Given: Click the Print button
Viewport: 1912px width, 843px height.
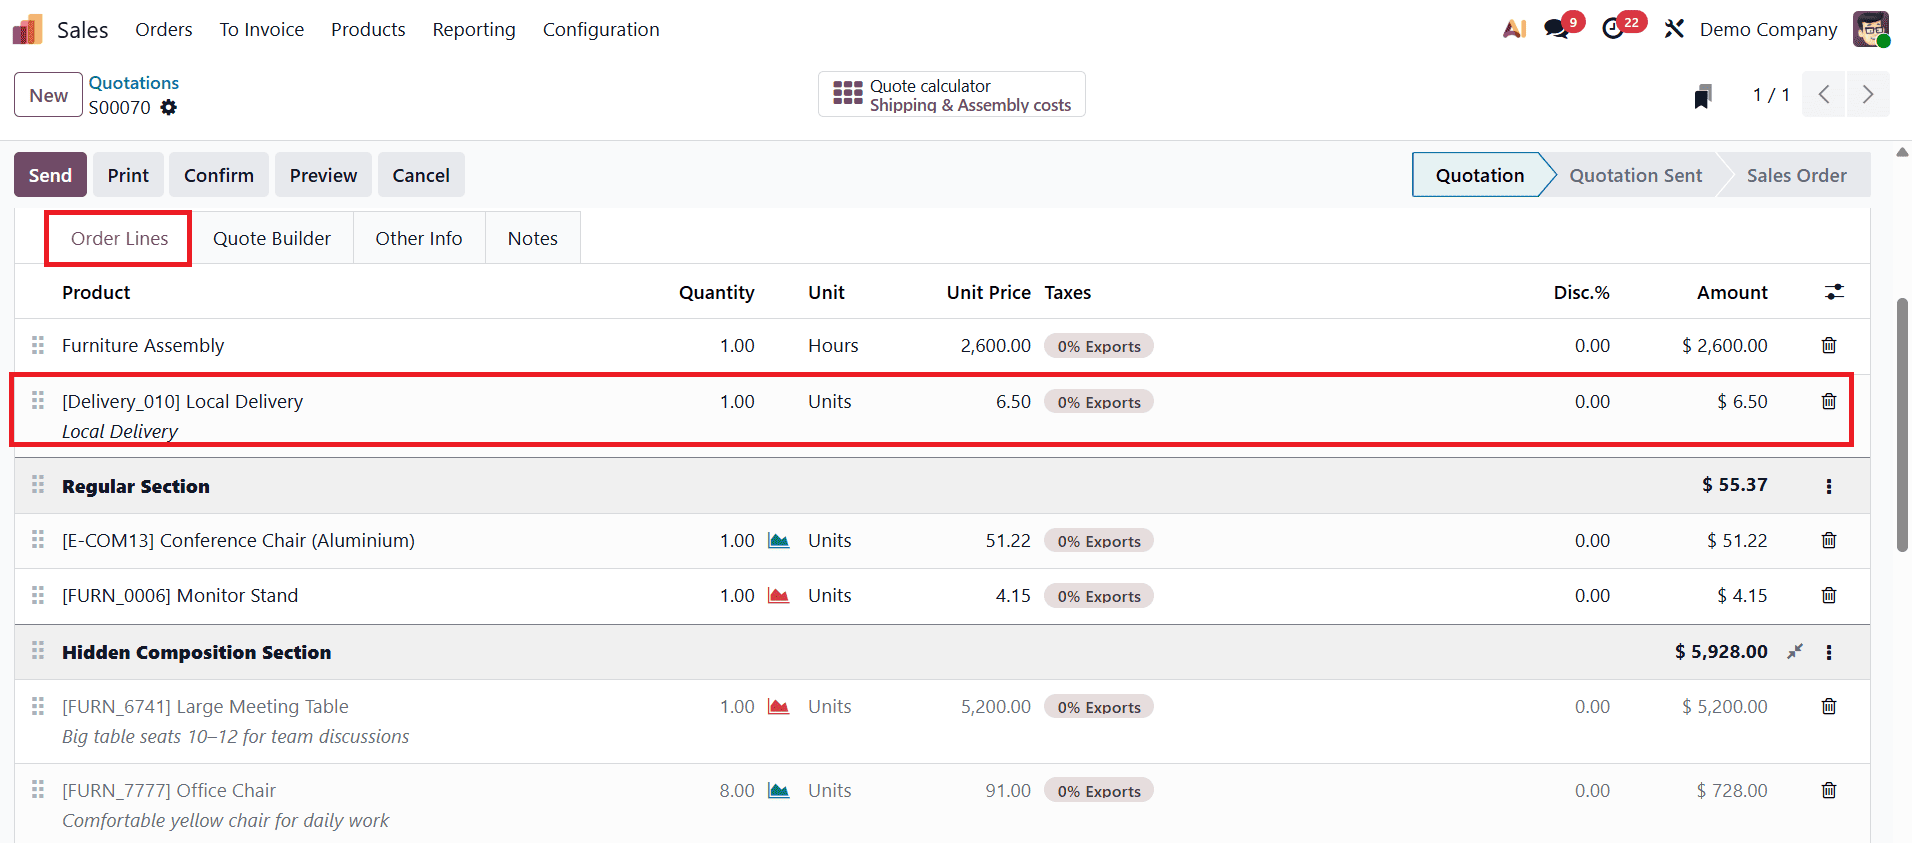Looking at the screenshot, I should [x=128, y=175].
